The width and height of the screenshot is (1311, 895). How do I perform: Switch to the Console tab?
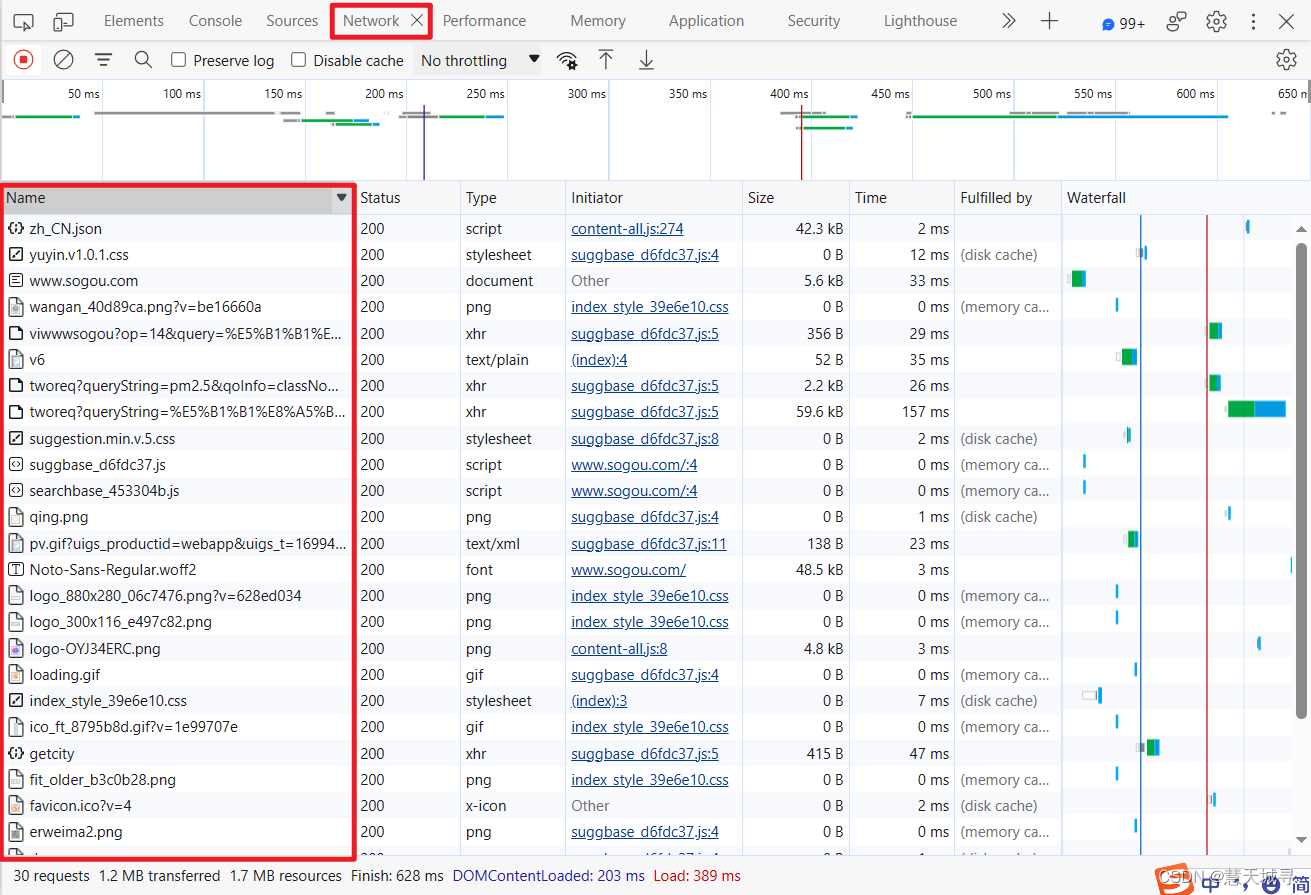click(216, 21)
